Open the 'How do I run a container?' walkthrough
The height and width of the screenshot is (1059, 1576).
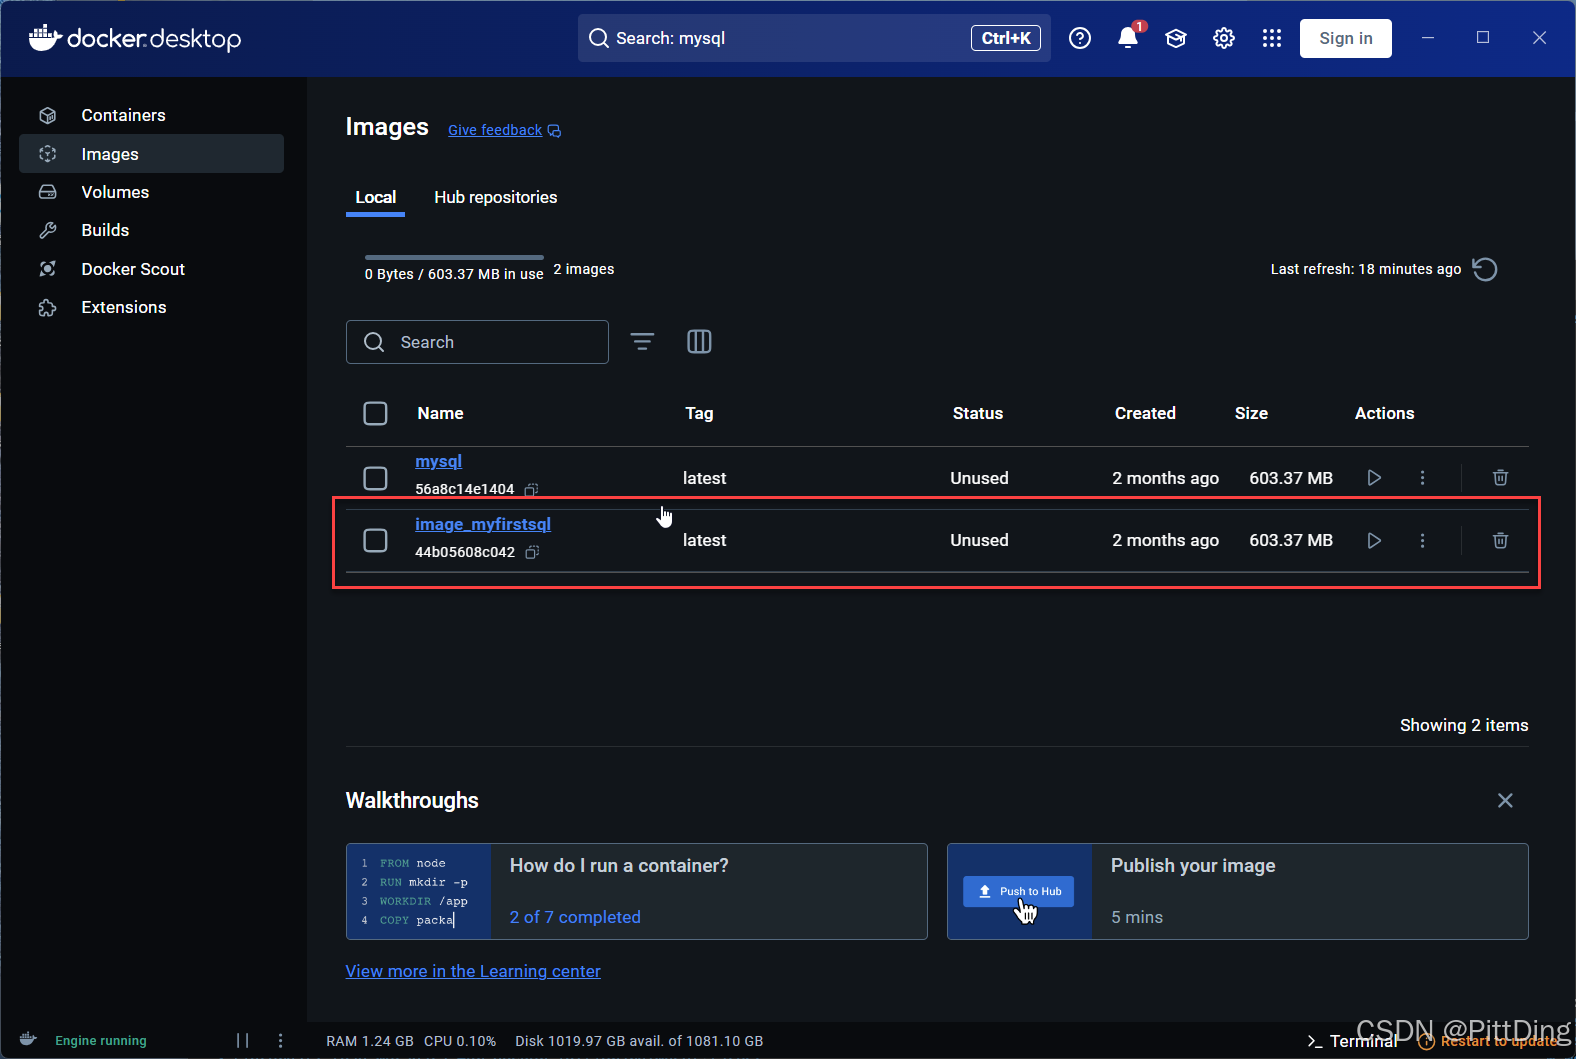pos(636,891)
